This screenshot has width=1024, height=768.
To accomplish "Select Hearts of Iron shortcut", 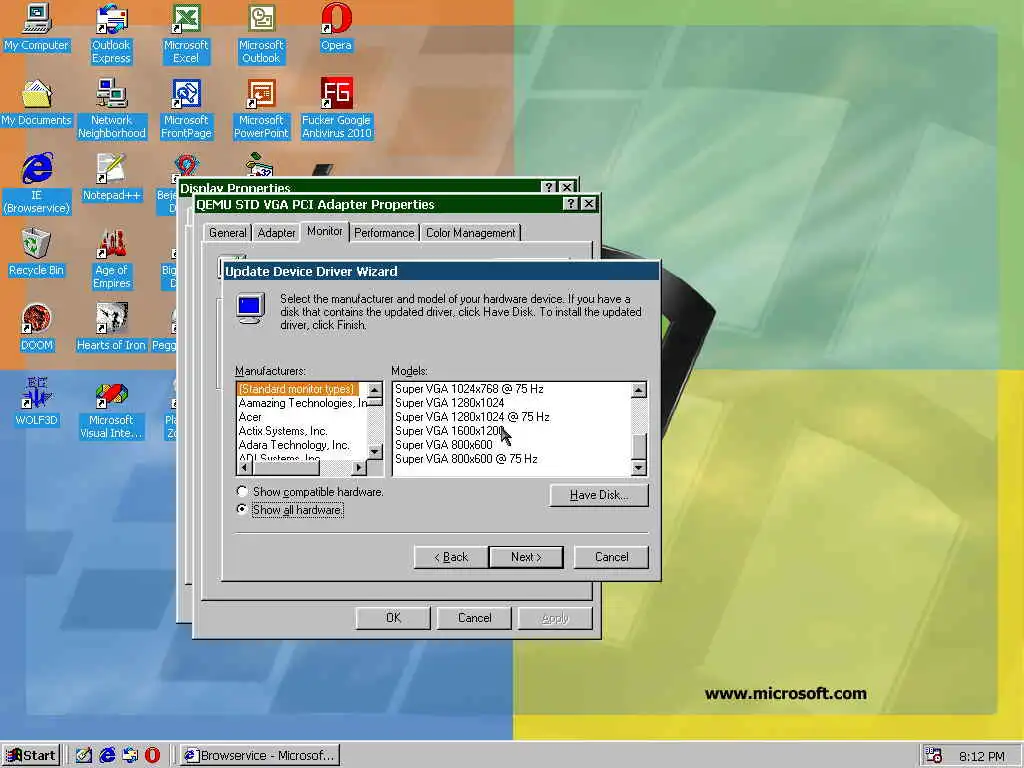I will (x=111, y=328).
